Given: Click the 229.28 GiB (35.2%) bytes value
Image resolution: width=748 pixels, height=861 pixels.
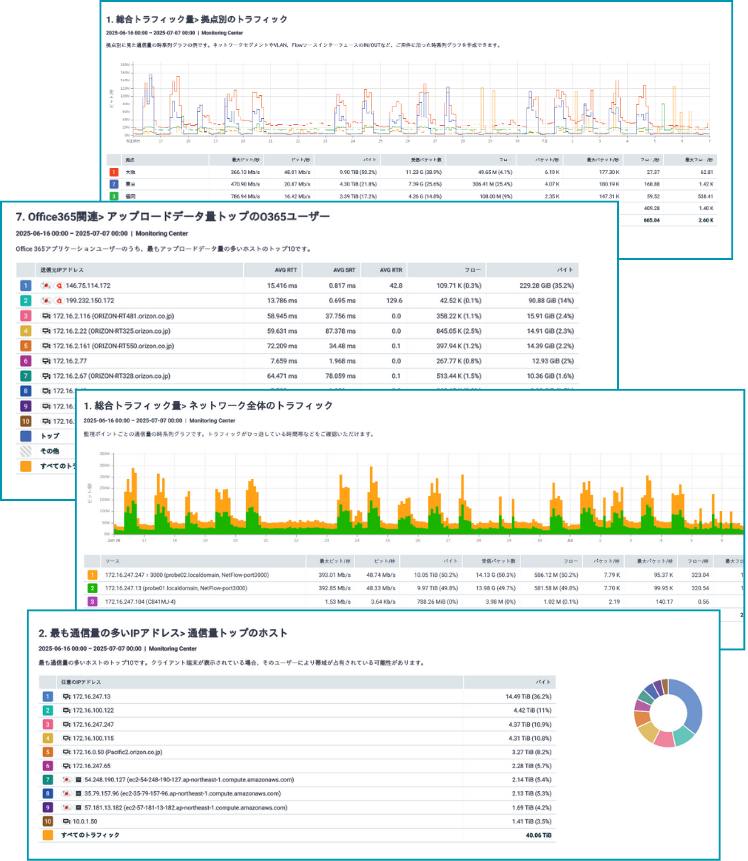Looking at the screenshot, I should (x=546, y=286).
